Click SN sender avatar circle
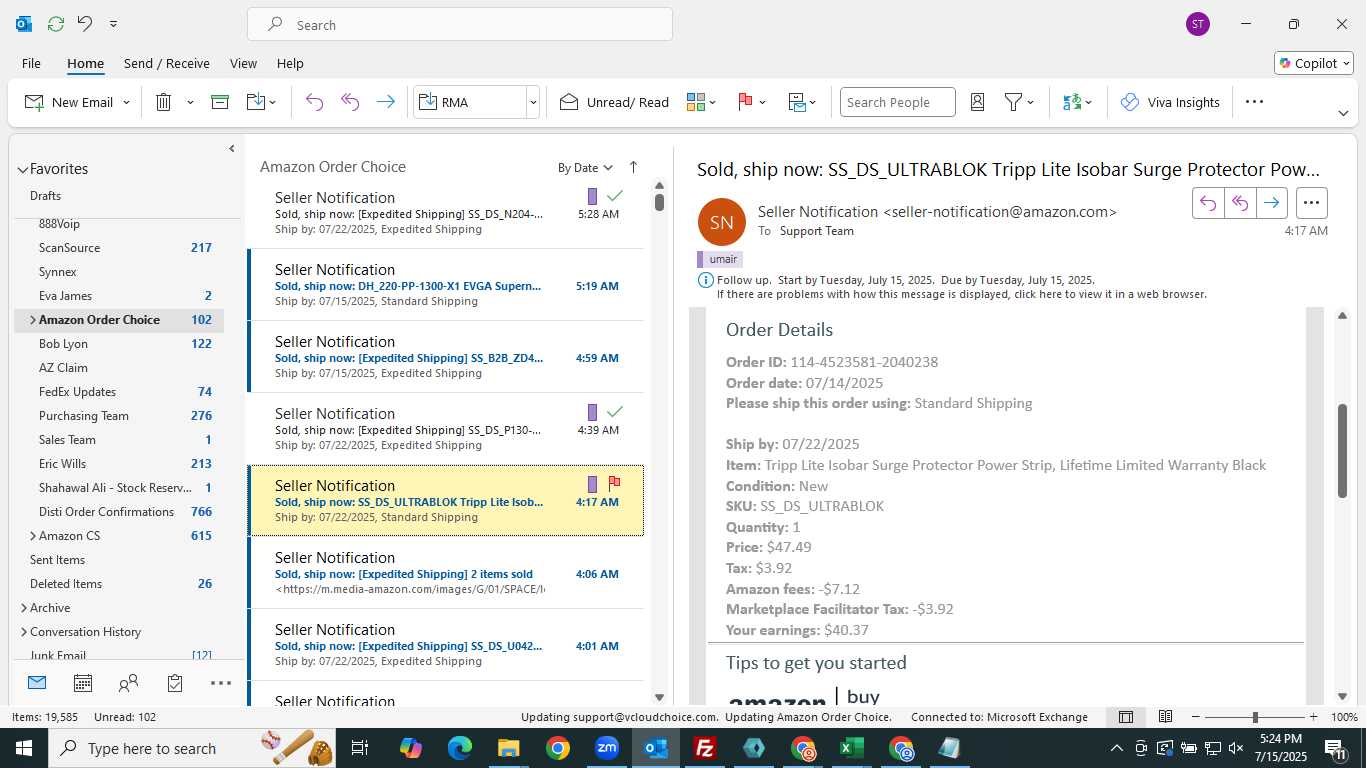1366x768 pixels. click(722, 222)
